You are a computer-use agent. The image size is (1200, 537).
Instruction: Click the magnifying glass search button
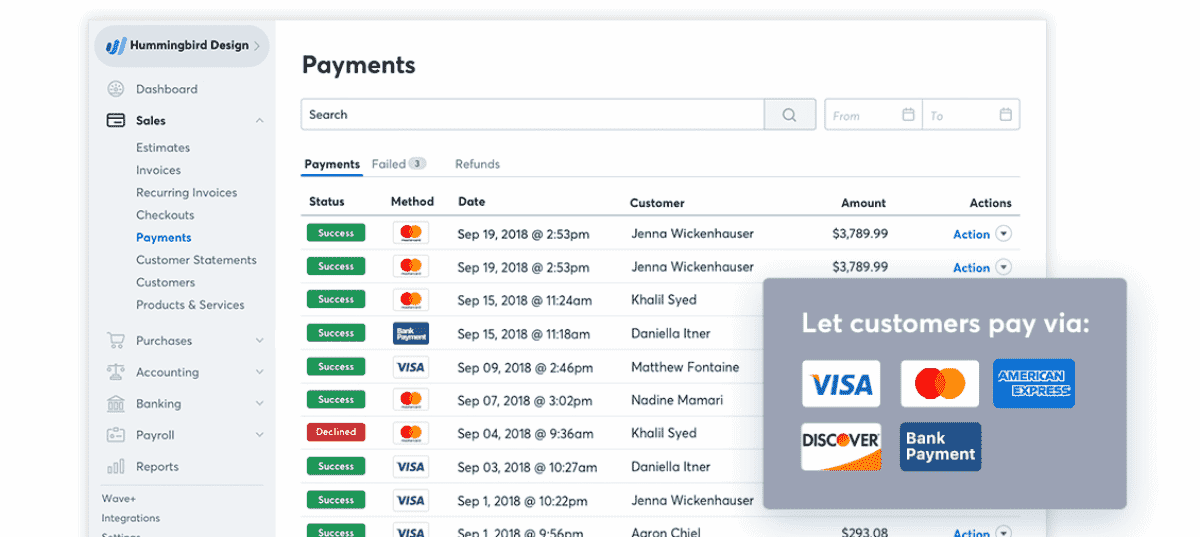(x=790, y=115)
